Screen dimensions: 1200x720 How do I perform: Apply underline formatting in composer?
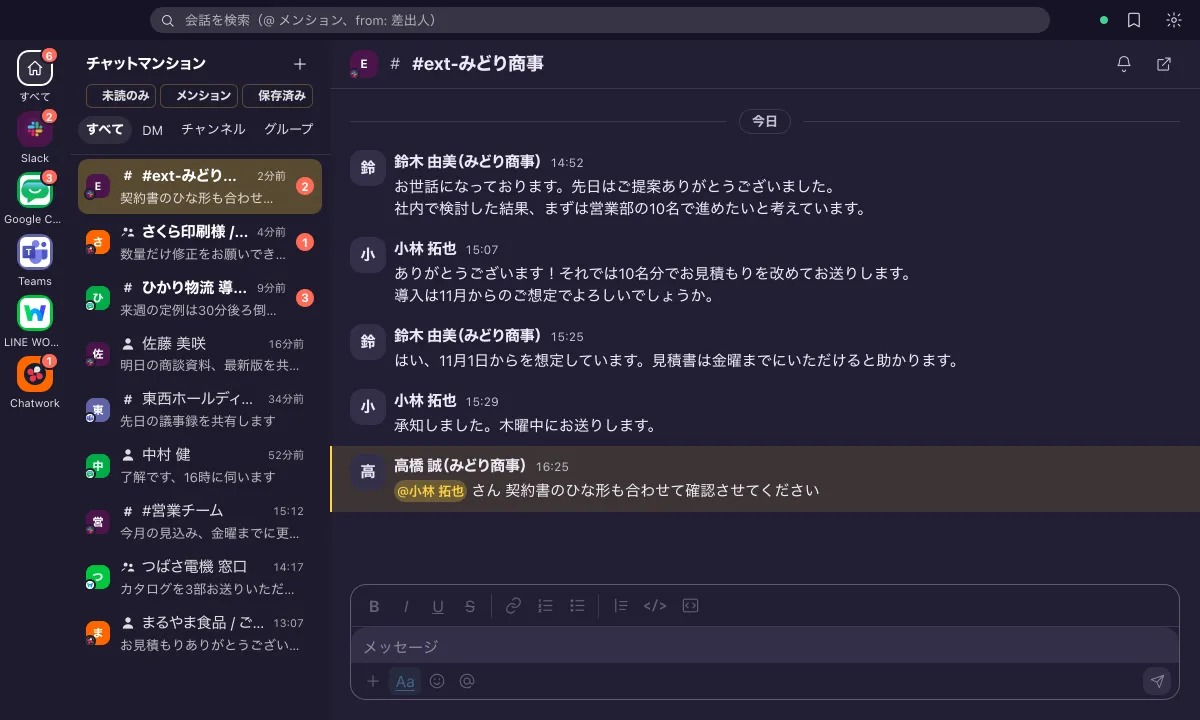[x=438, y=606]
